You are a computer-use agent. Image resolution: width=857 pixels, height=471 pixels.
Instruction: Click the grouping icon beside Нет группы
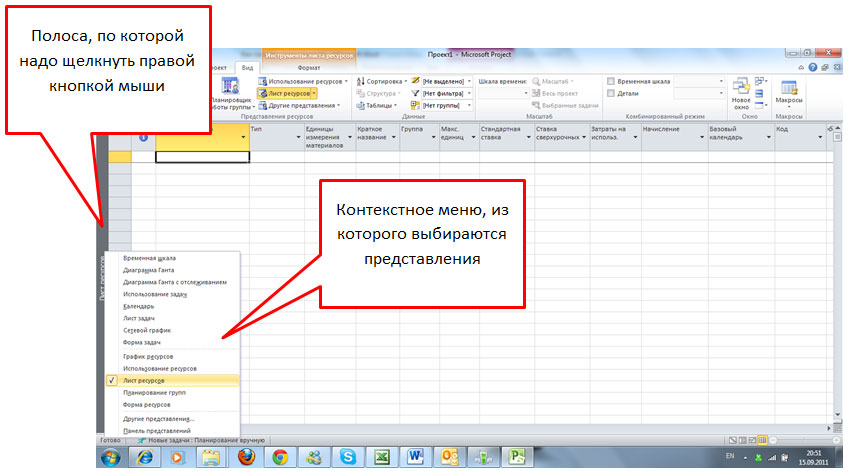(x=415, y=105)
